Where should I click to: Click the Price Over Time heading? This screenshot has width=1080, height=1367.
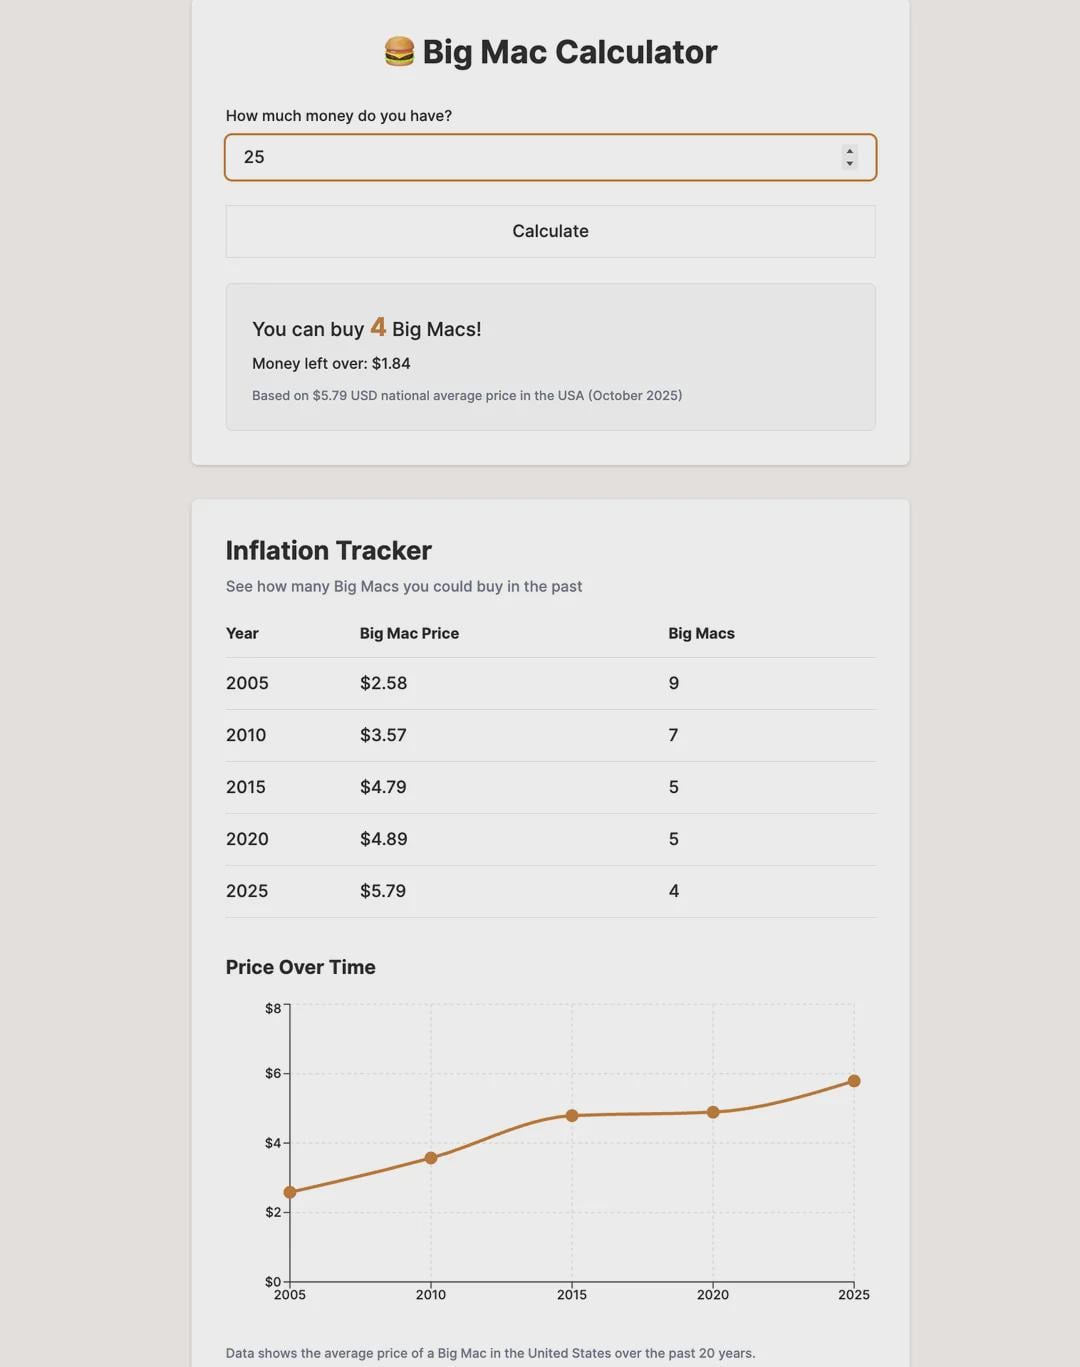(300, 967)
